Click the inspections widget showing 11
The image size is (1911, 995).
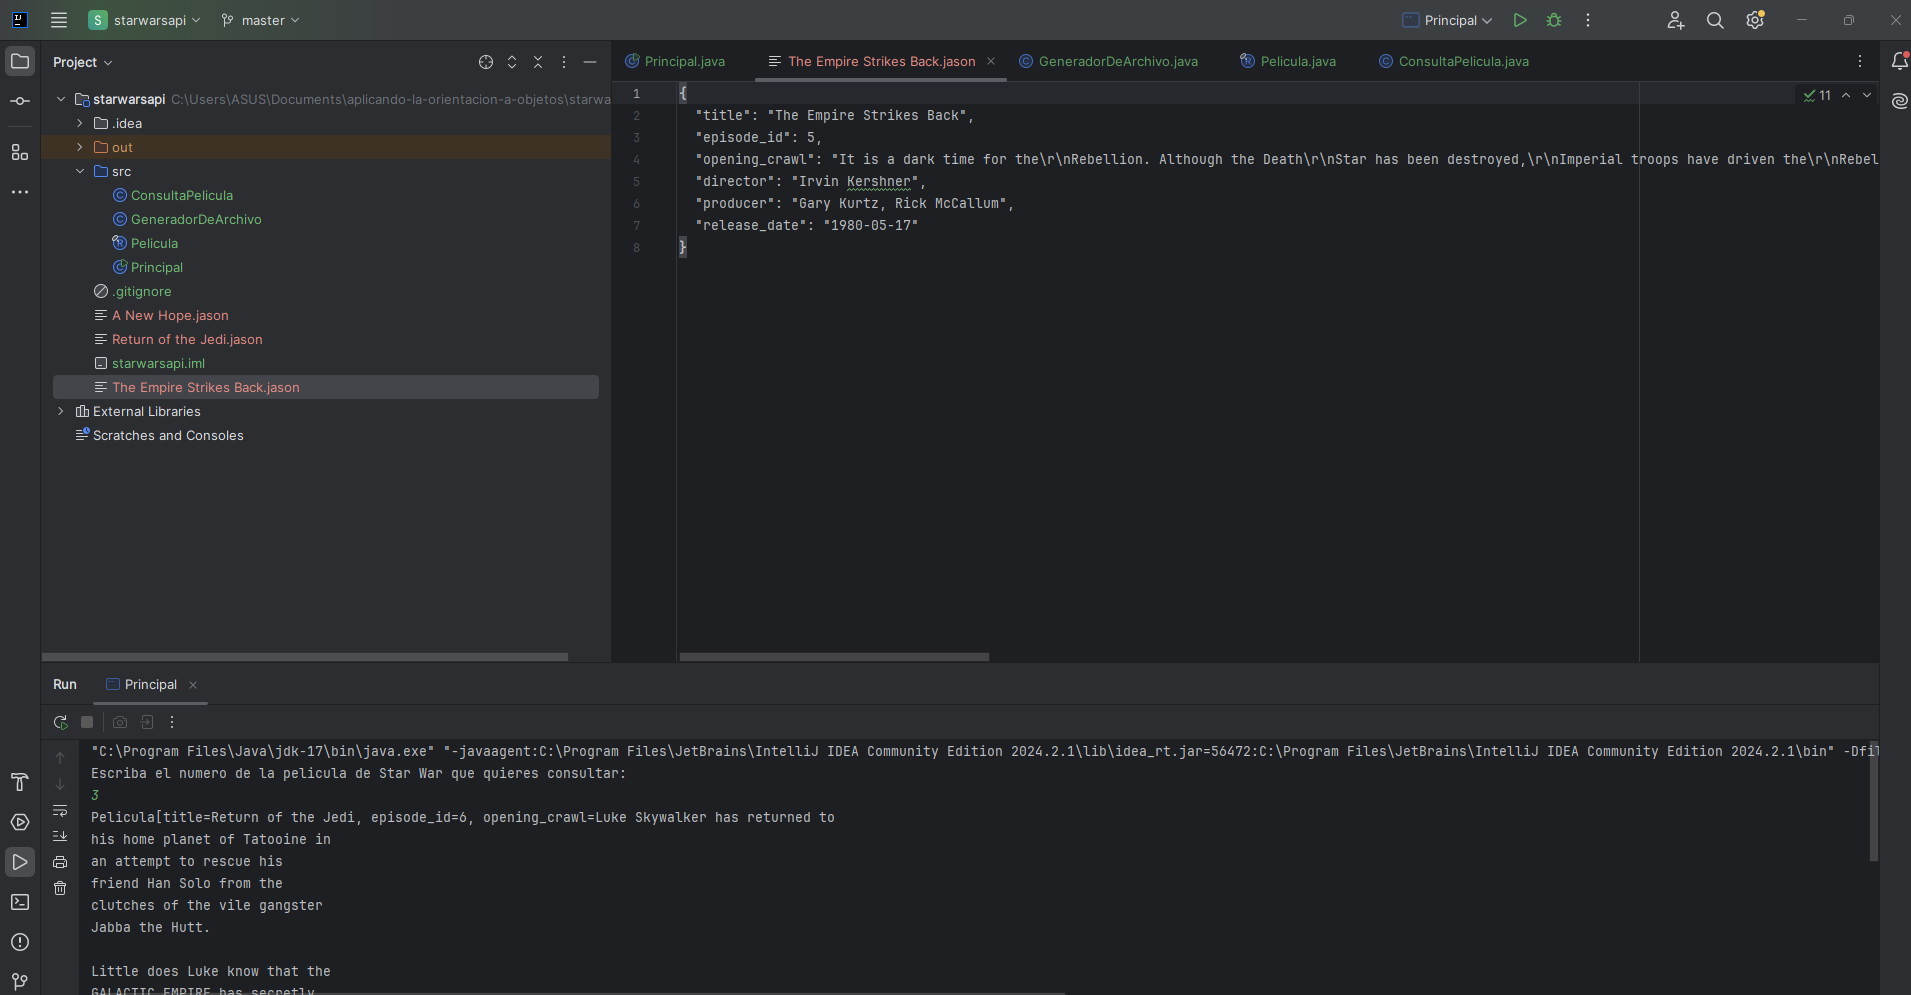tap(1817, 95)
